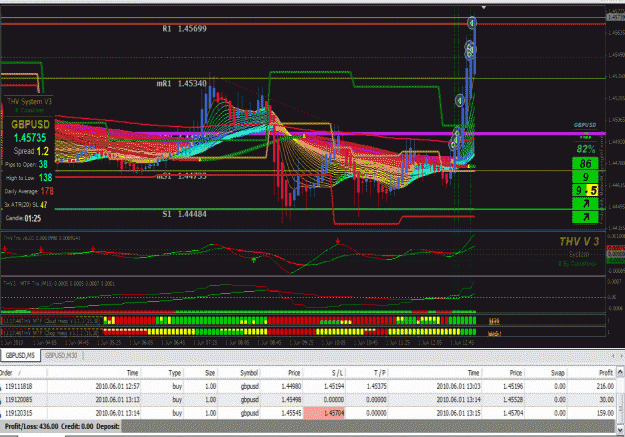Viewport: 625px width, 437px height.
Task: Click the yellow-highlighted 9.5 box
Action: click(585, 190)
